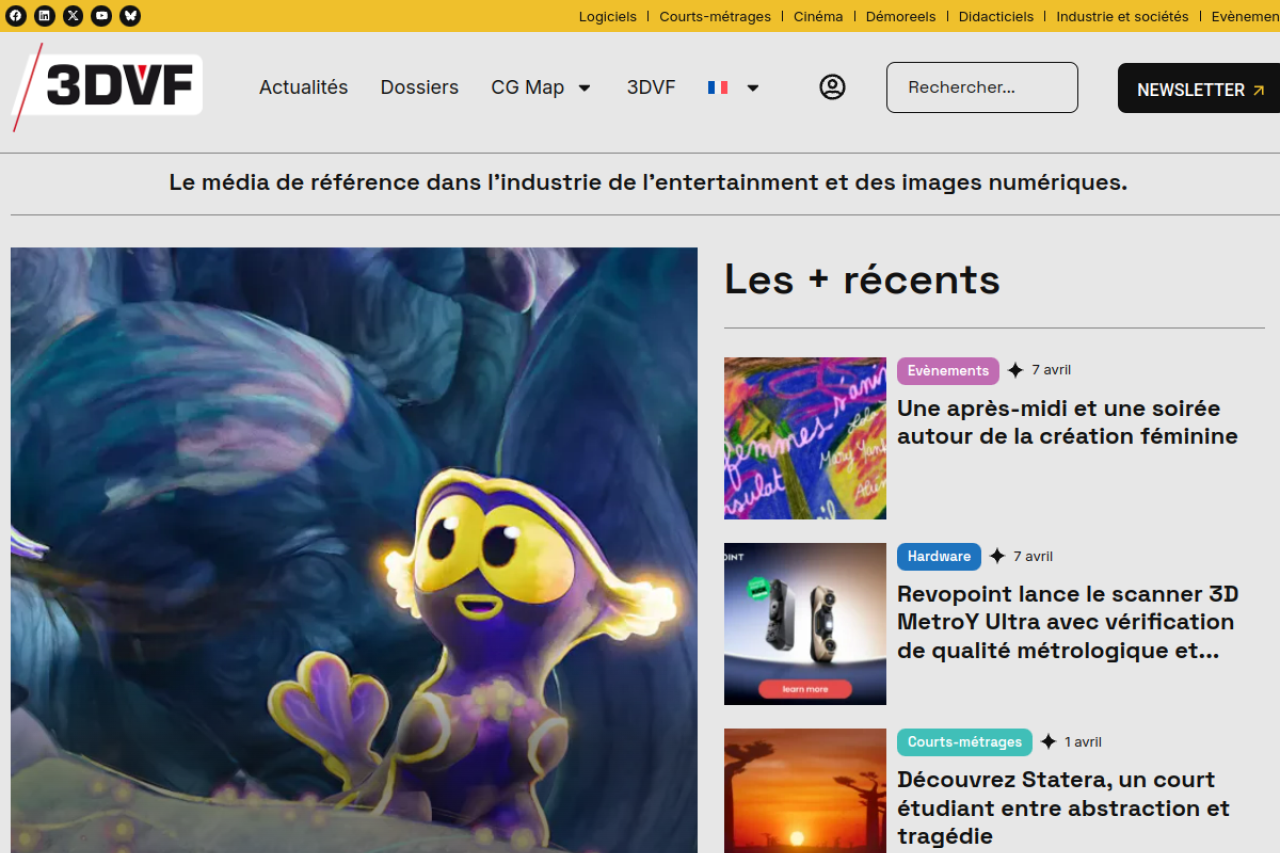Open the Revopoint scanner article thumbnail
Viewport: 1280px width, 853px height.
pyautogui.click(x=805, y=623)
